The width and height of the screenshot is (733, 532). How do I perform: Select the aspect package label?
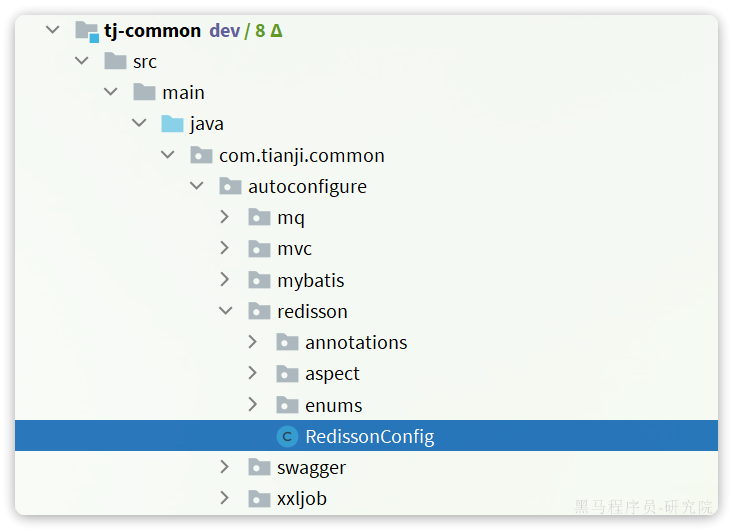(x=332, y=374)
